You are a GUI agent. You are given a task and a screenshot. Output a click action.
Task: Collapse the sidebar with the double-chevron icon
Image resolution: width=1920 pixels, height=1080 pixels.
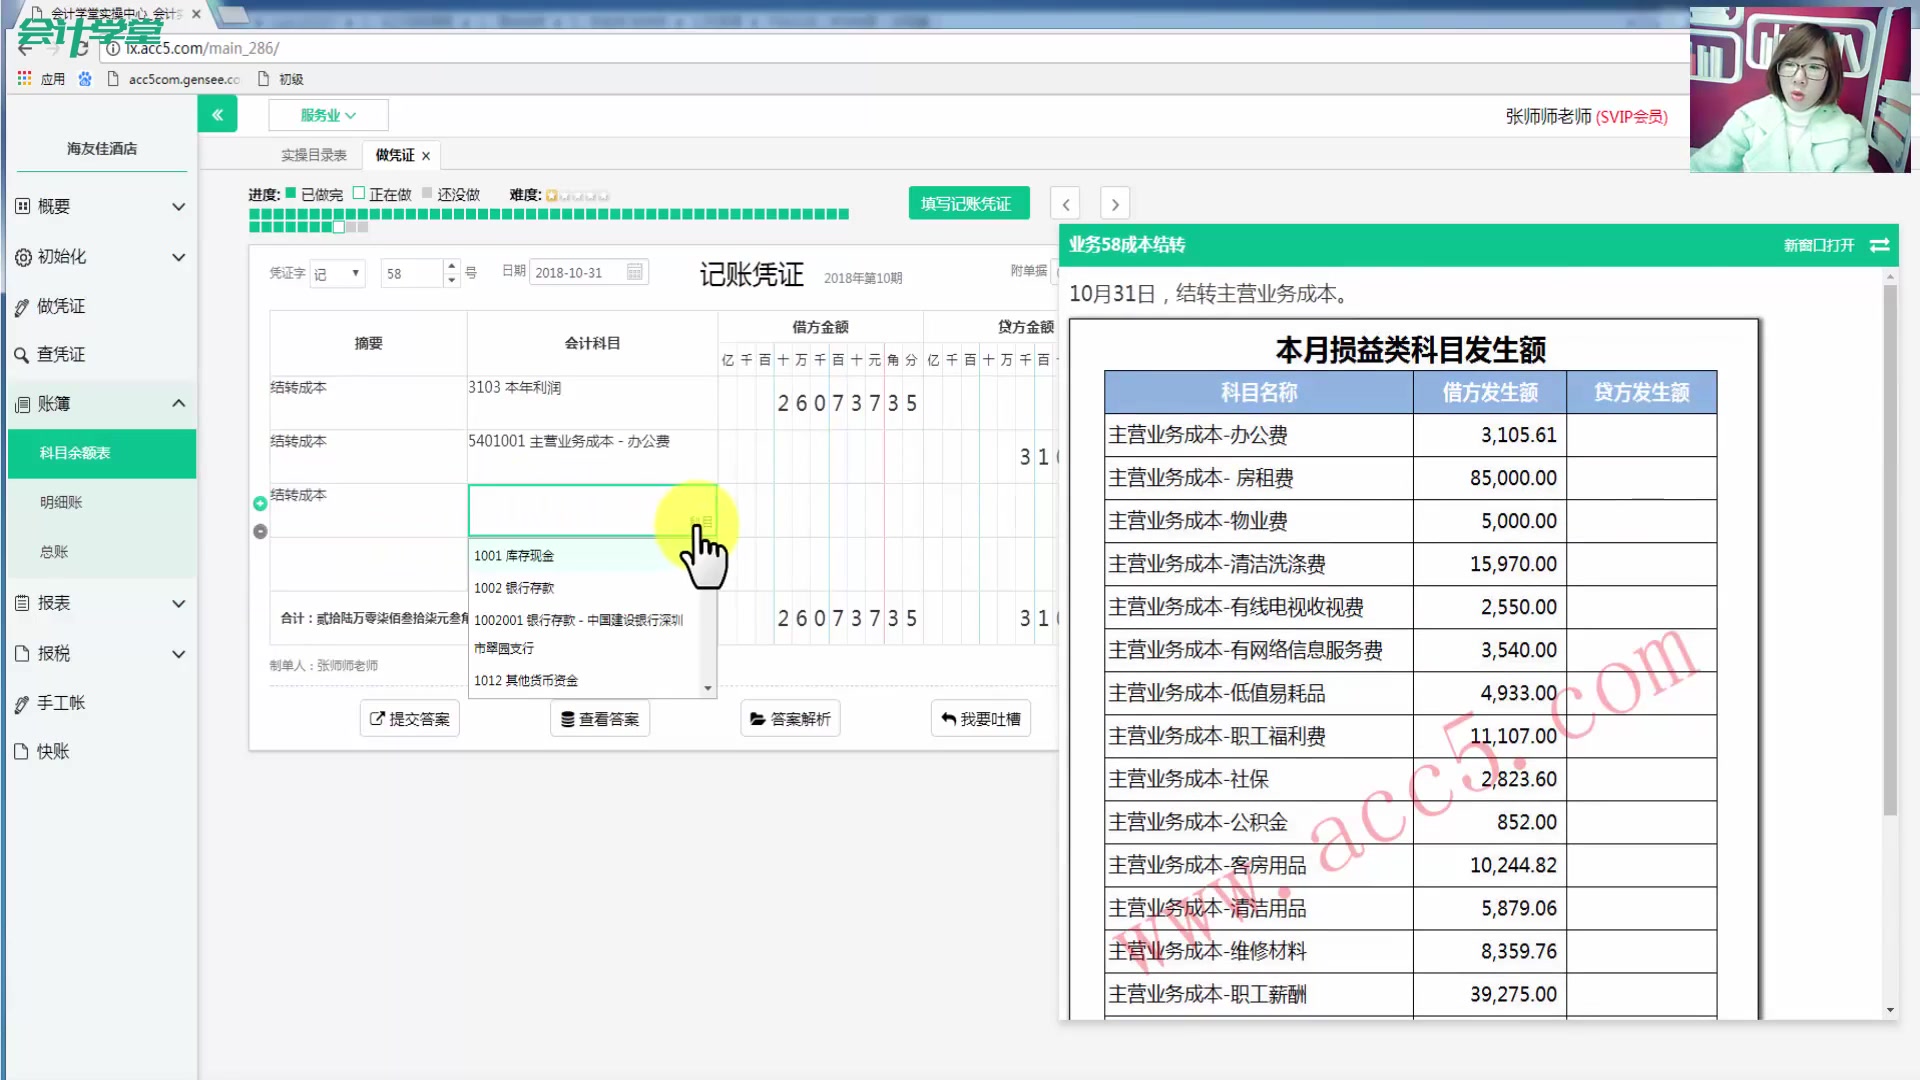(x=218, y=114)
